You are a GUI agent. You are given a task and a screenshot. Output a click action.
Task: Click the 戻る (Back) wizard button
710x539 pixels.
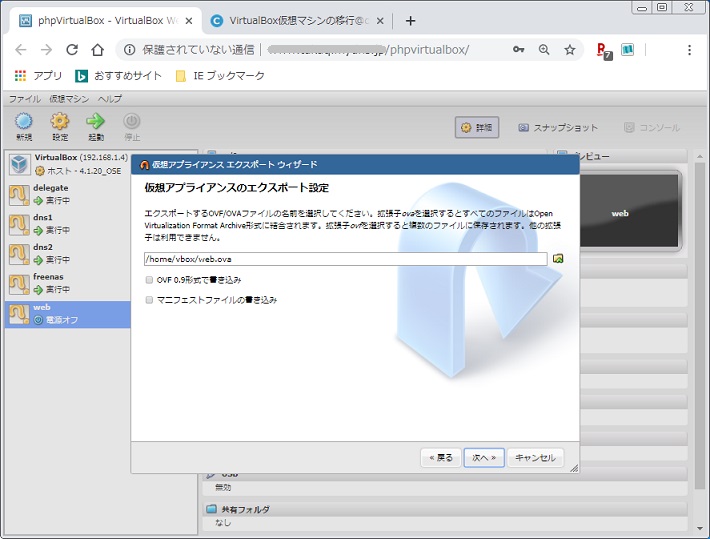click(441, 457)
